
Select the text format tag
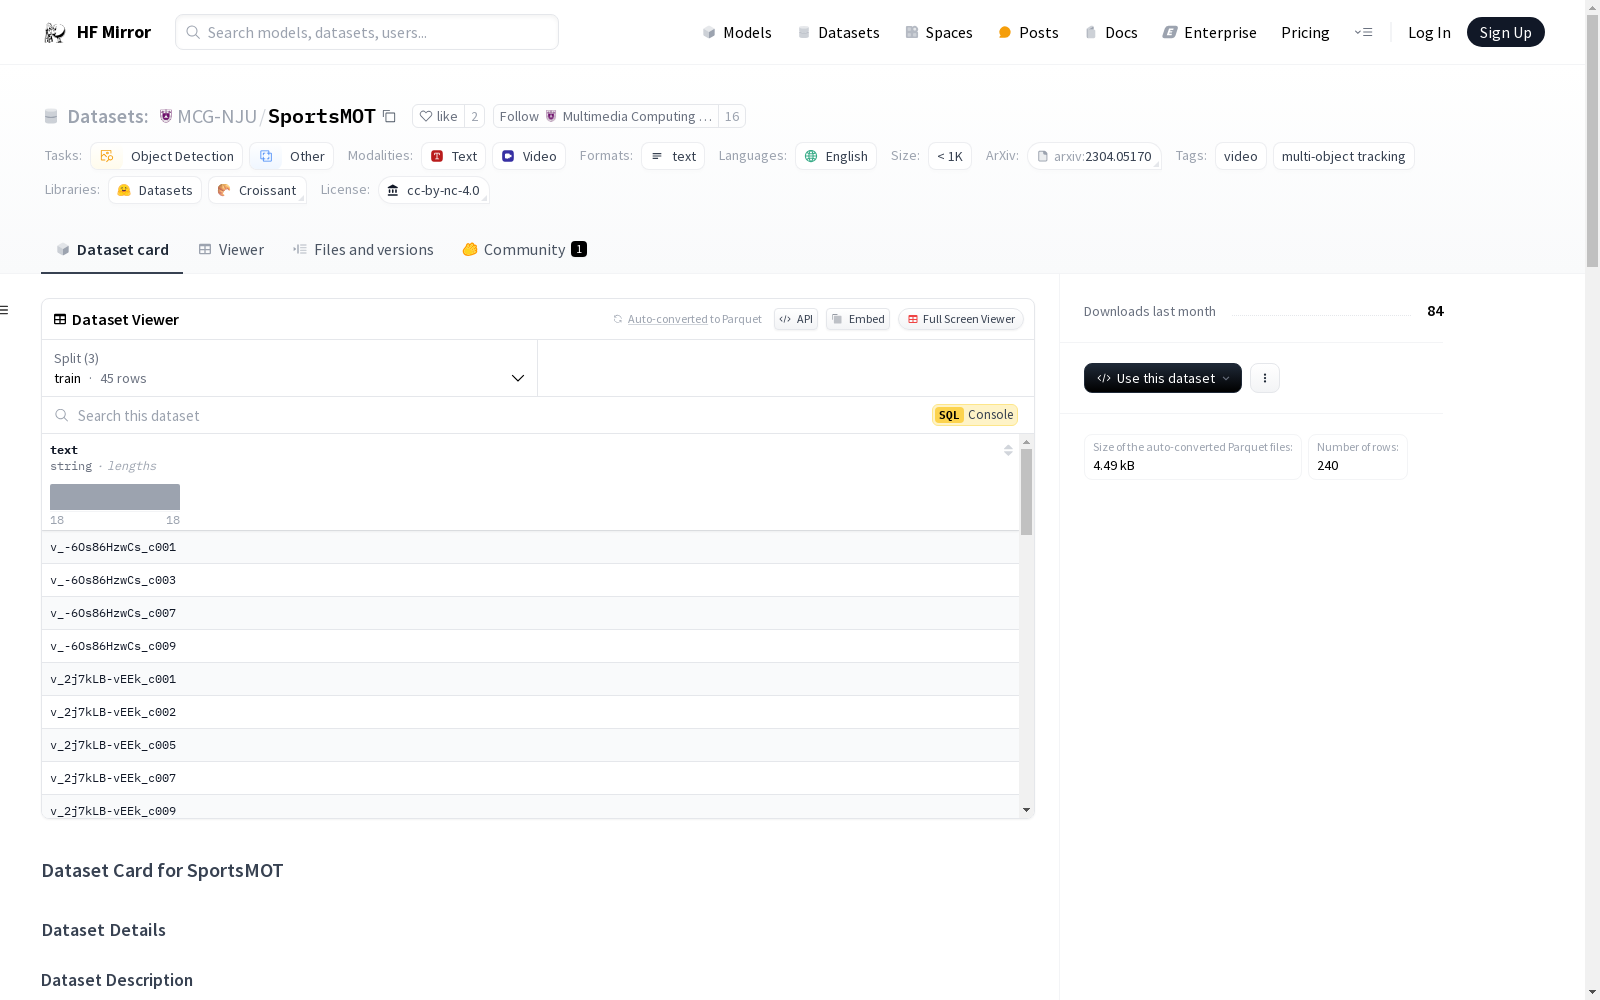pyautogui.click(x=673, y=157)
